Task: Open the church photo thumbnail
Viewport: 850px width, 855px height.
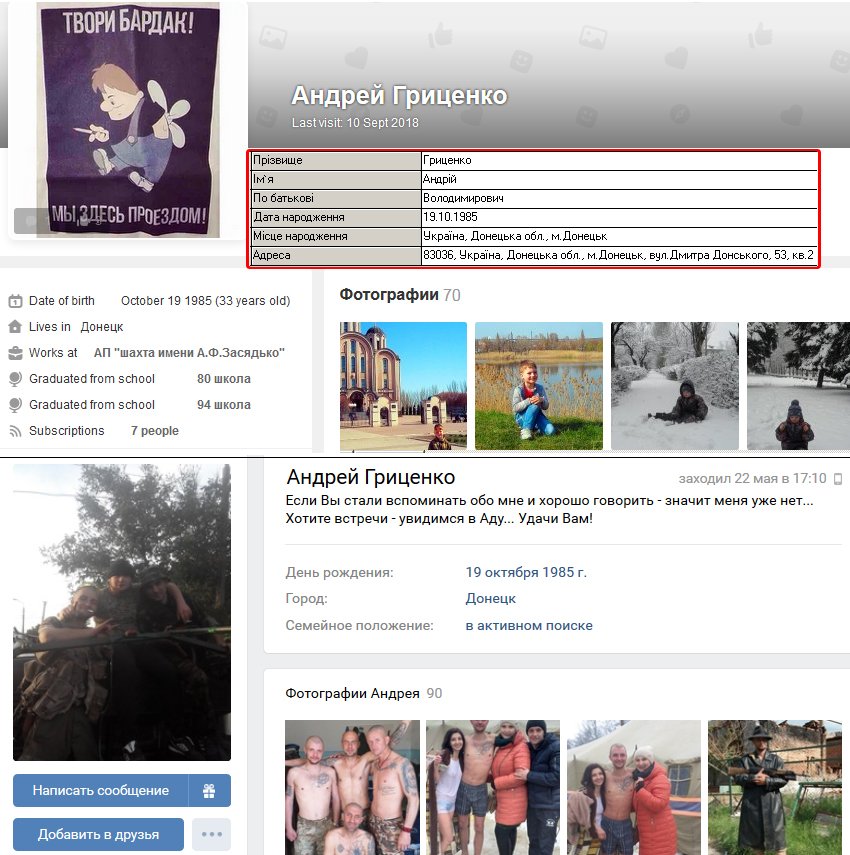Action: coord(403,386)
